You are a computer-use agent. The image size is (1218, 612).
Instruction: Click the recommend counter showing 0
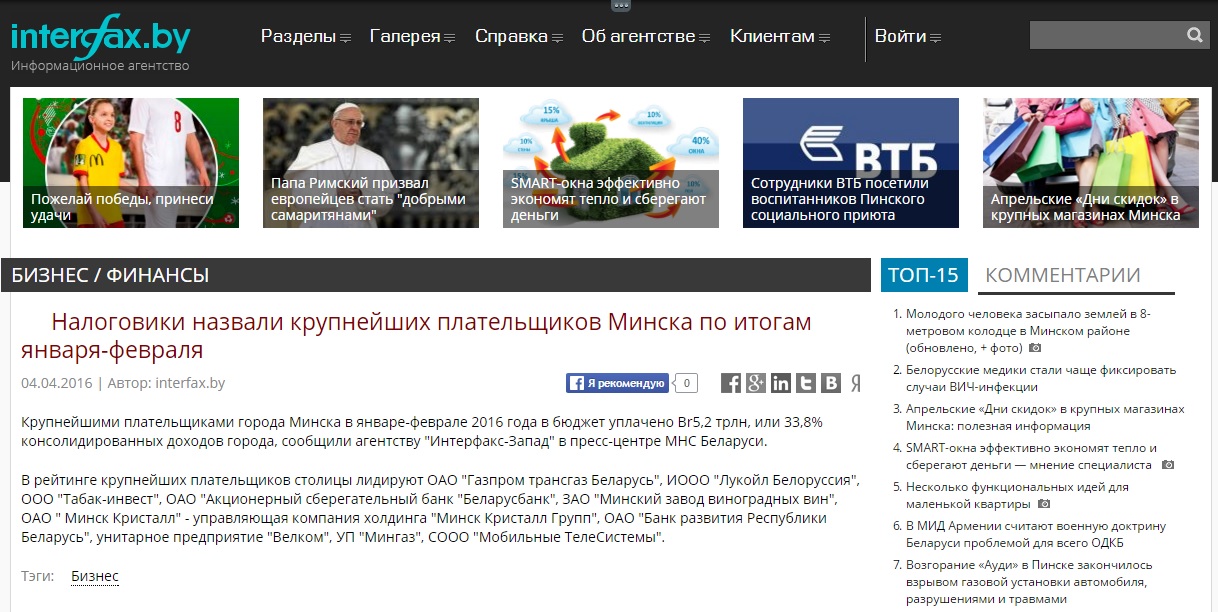[x=685, y=383]
